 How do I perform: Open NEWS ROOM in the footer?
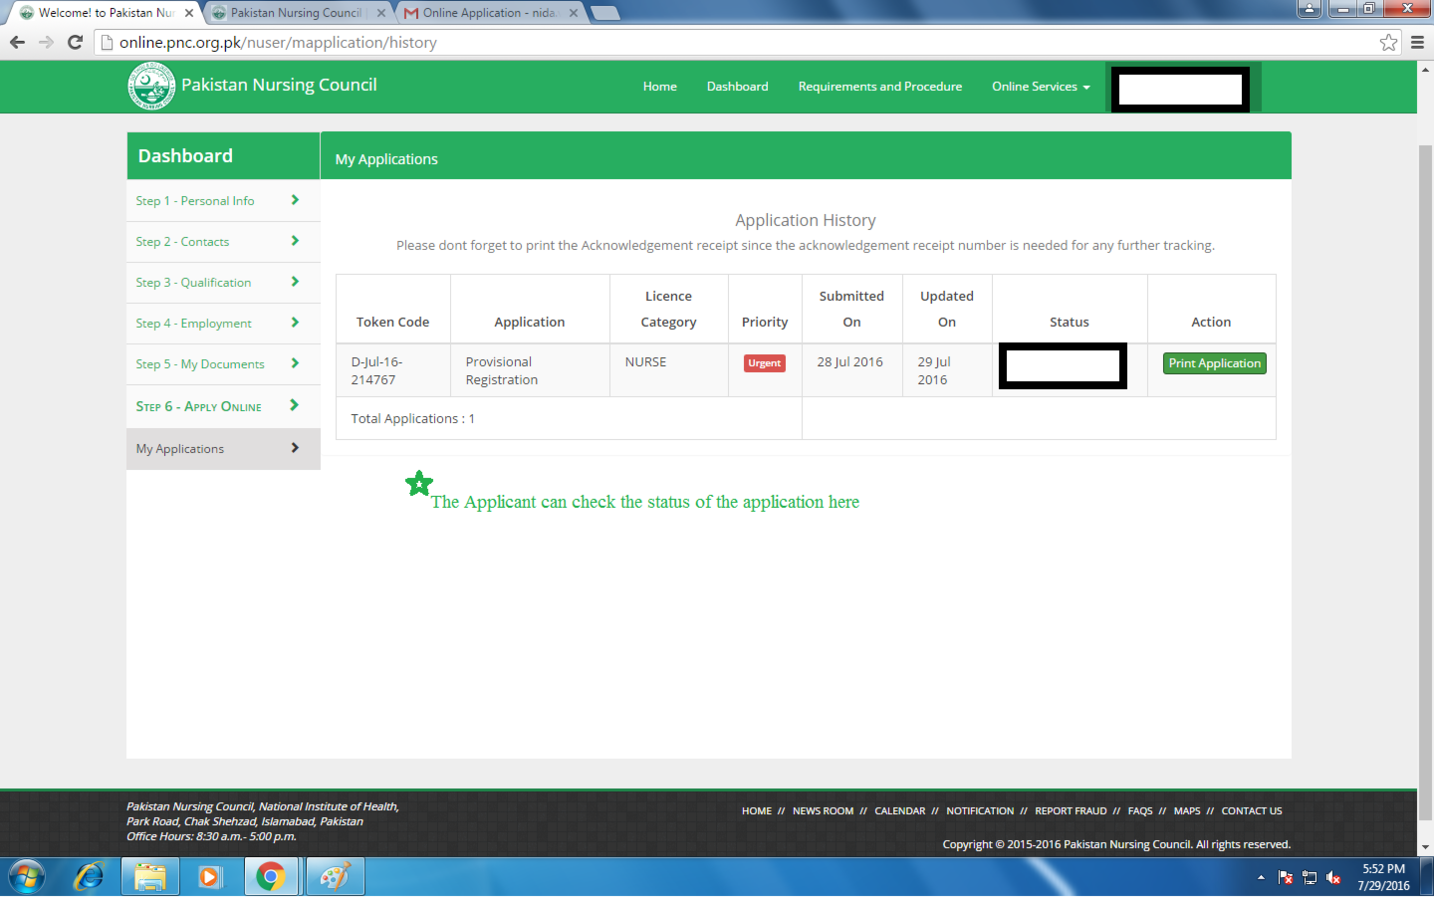pos(823,811)
